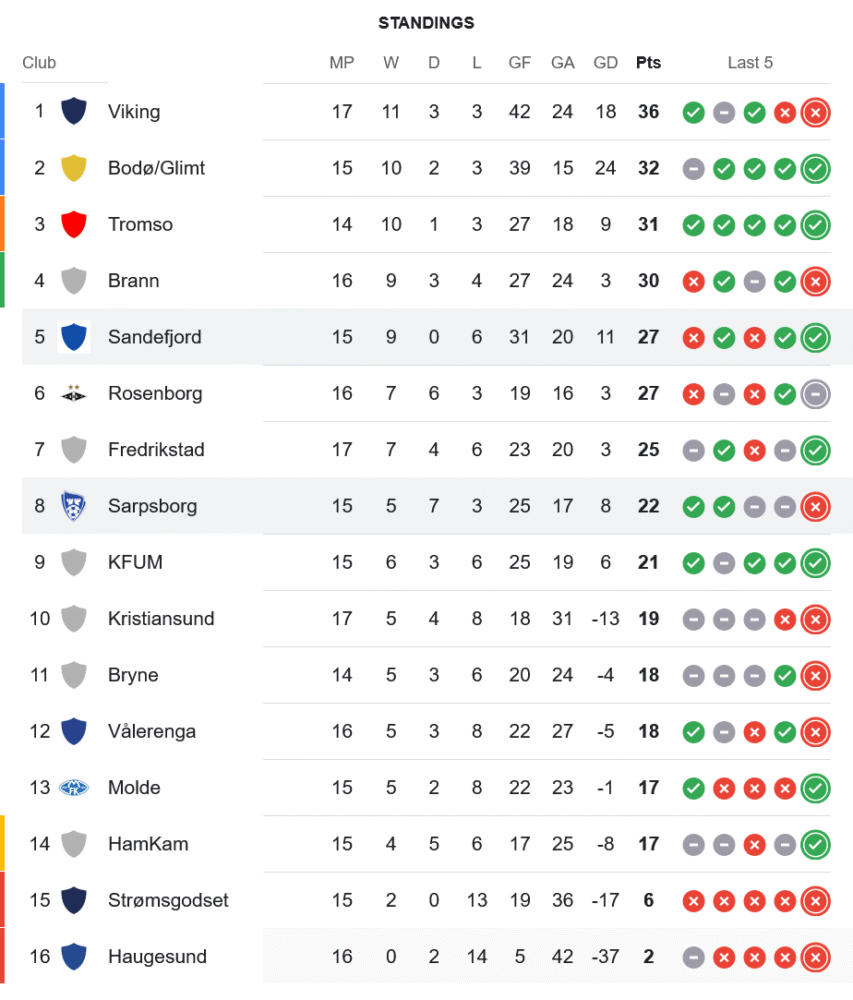The height and width of the screenshot is (1000, 853).
Task: Click the Molde club logo
Action: (74, 788)
